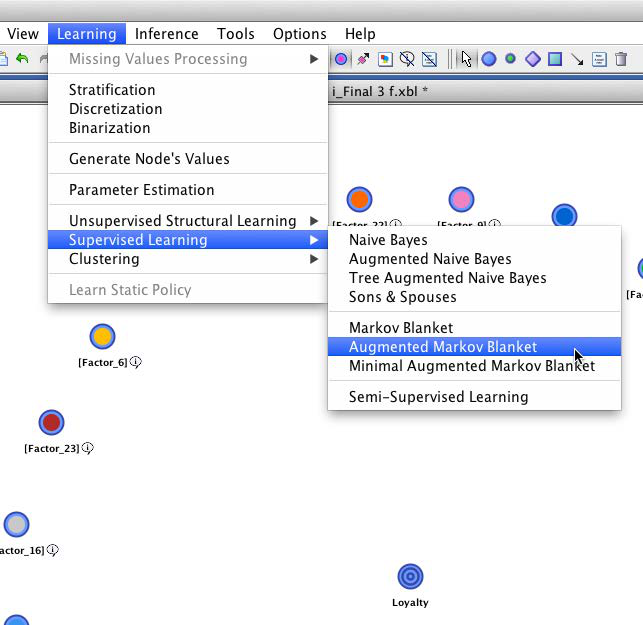Screen dimensions: 643x625
Task: Open the Options menu
Action: [x=300, y=34]
